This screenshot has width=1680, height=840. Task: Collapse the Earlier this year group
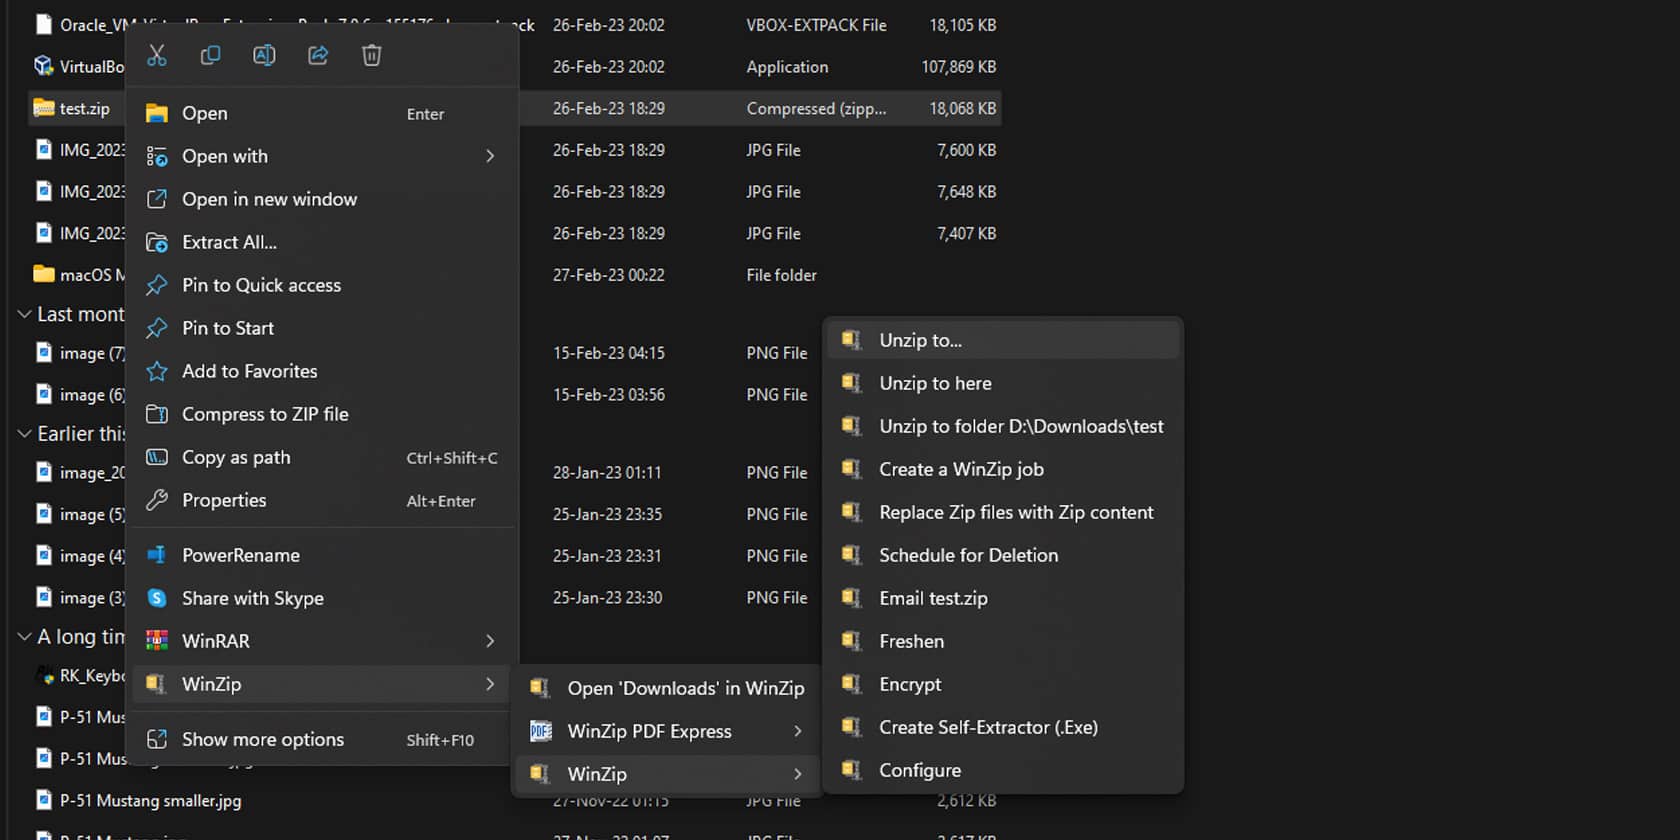(24, 433)
